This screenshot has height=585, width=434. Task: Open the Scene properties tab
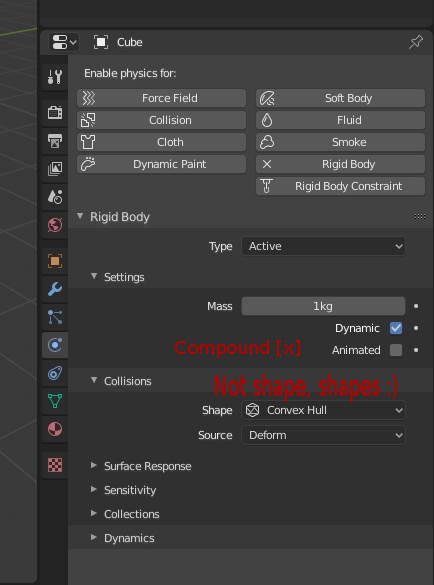55,197
